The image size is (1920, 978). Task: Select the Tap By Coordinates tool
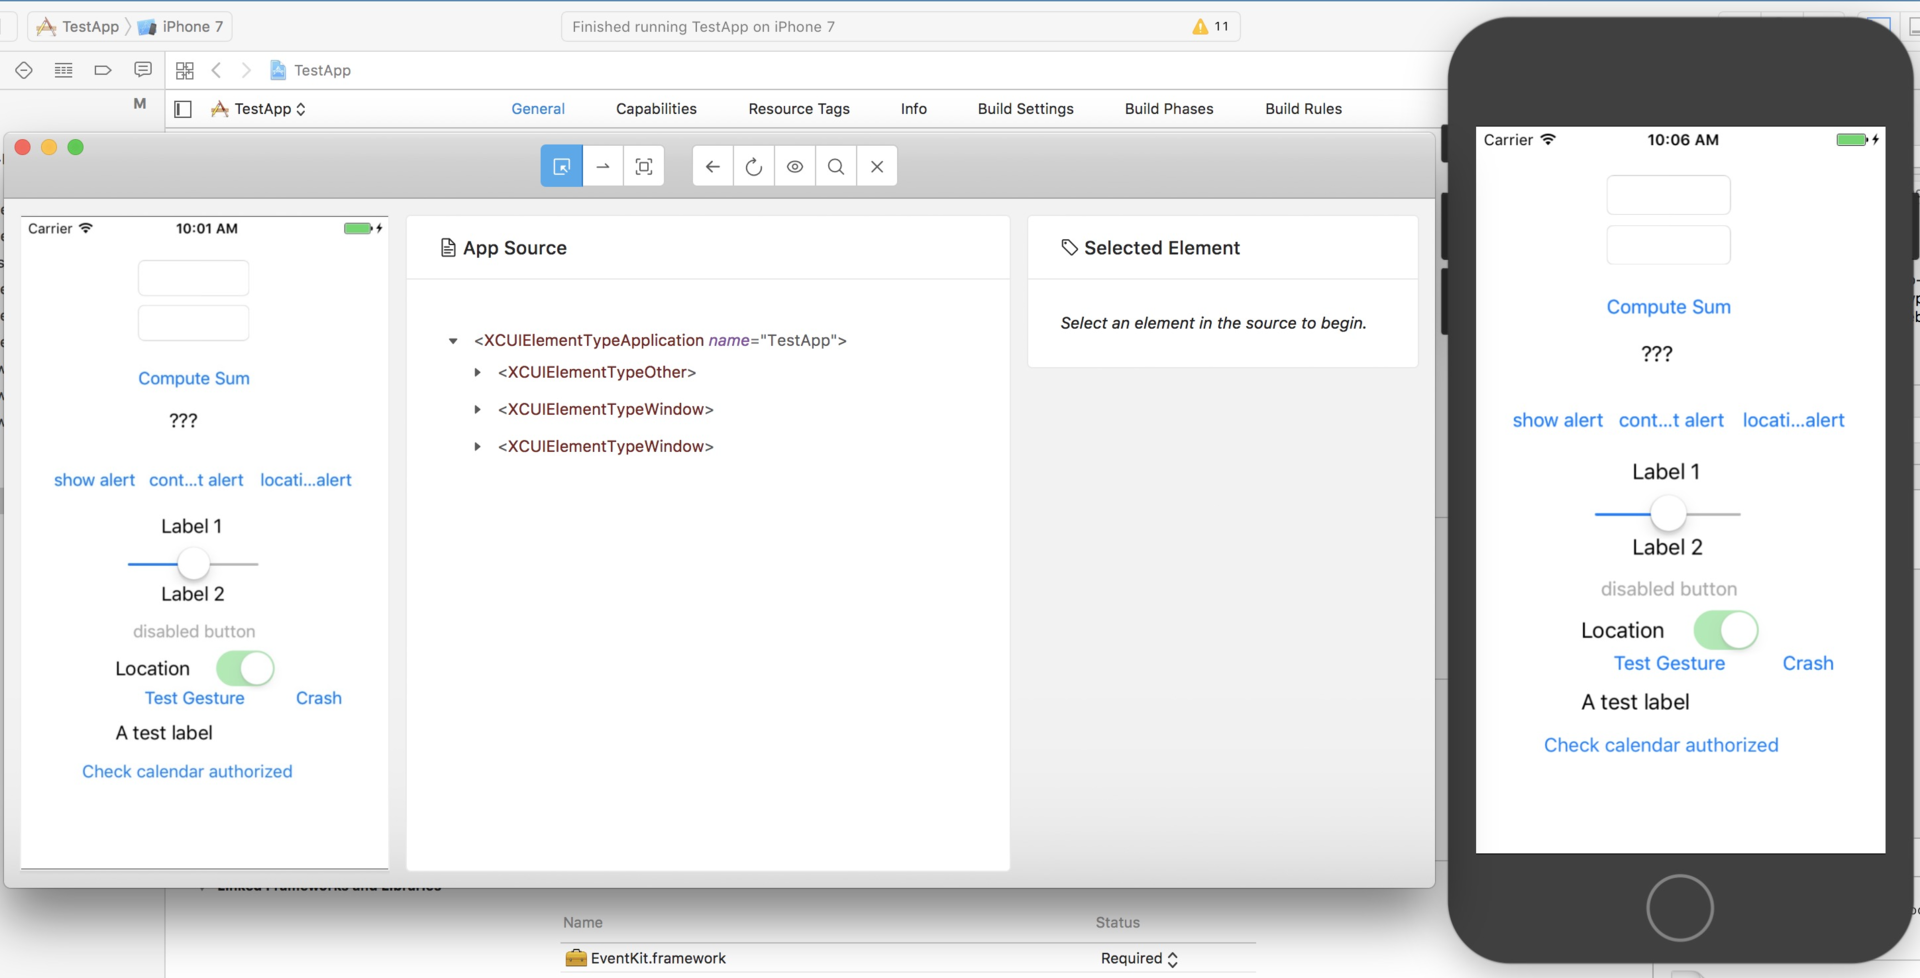(644, 166)
